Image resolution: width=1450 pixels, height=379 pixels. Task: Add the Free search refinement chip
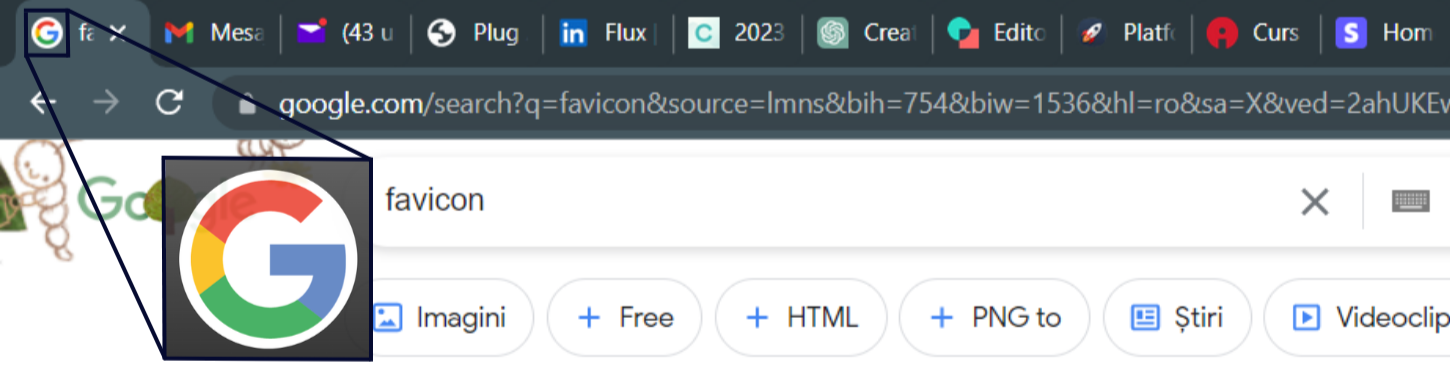(x=624, y=318)
